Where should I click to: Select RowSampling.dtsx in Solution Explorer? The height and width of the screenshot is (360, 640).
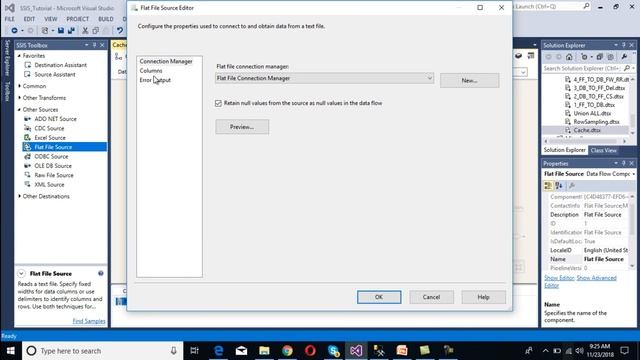[x=596, y=122]
